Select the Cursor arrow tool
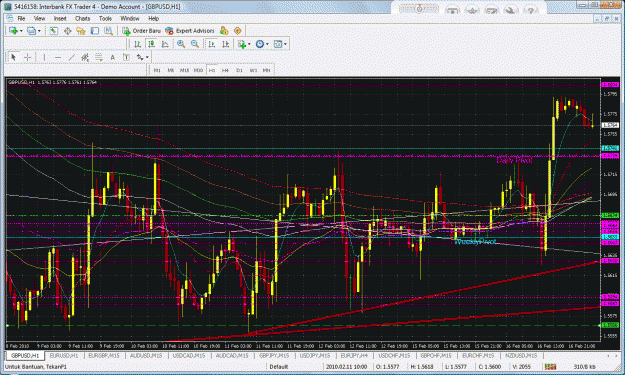The image size is (625, 375). (x=13, y=57)
